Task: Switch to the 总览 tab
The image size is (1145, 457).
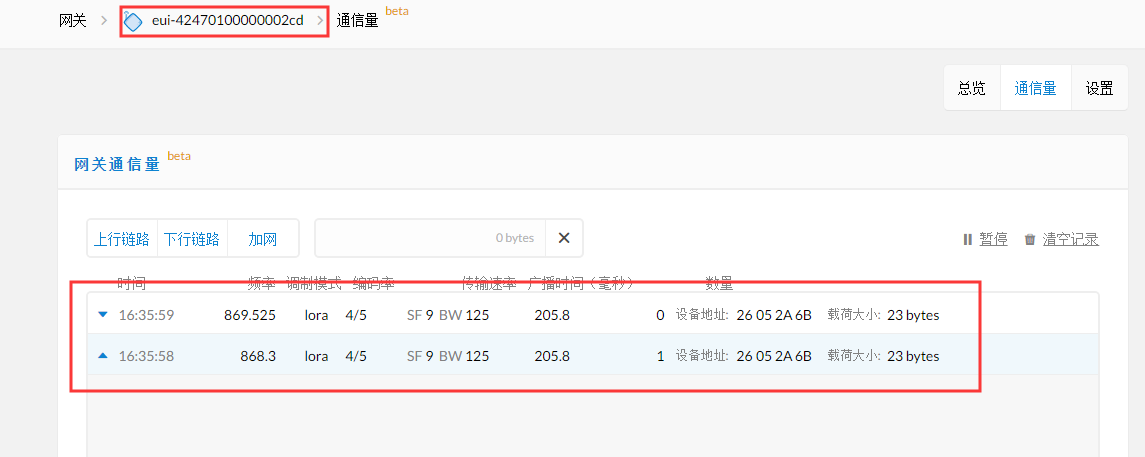Action: (x=972, y=88)
